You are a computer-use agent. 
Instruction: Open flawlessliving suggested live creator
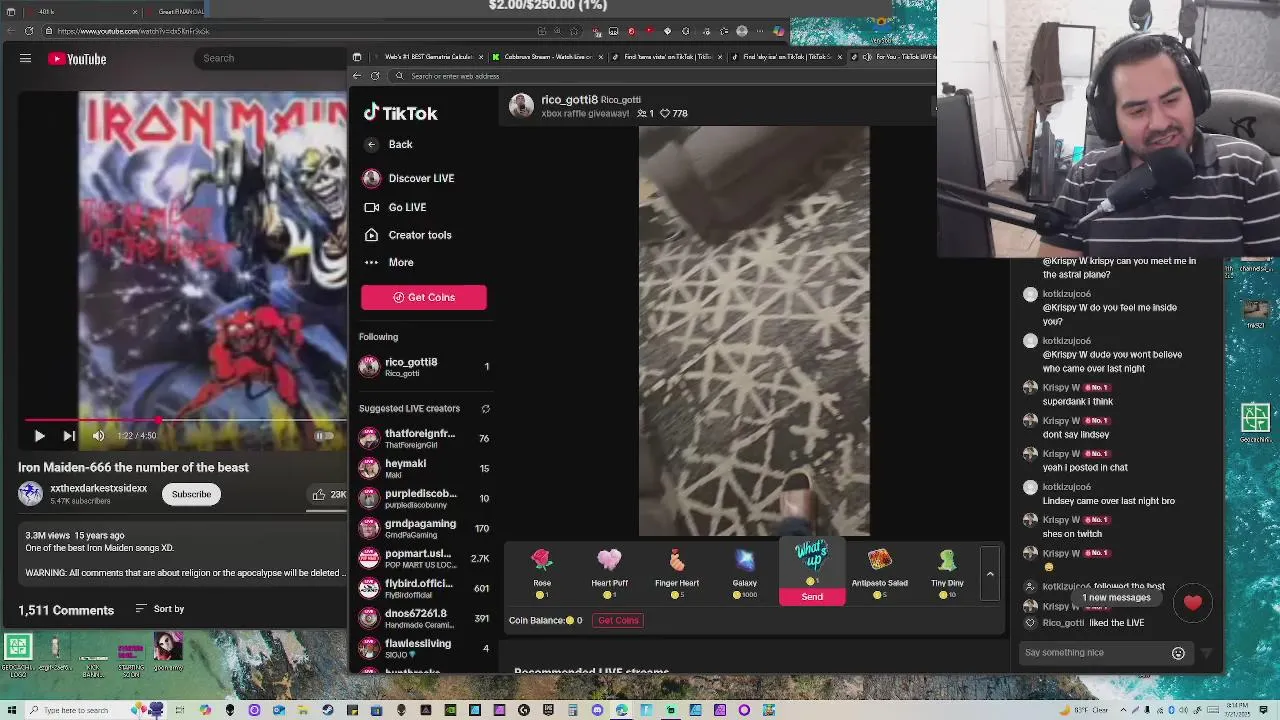(x=424, y=648)
